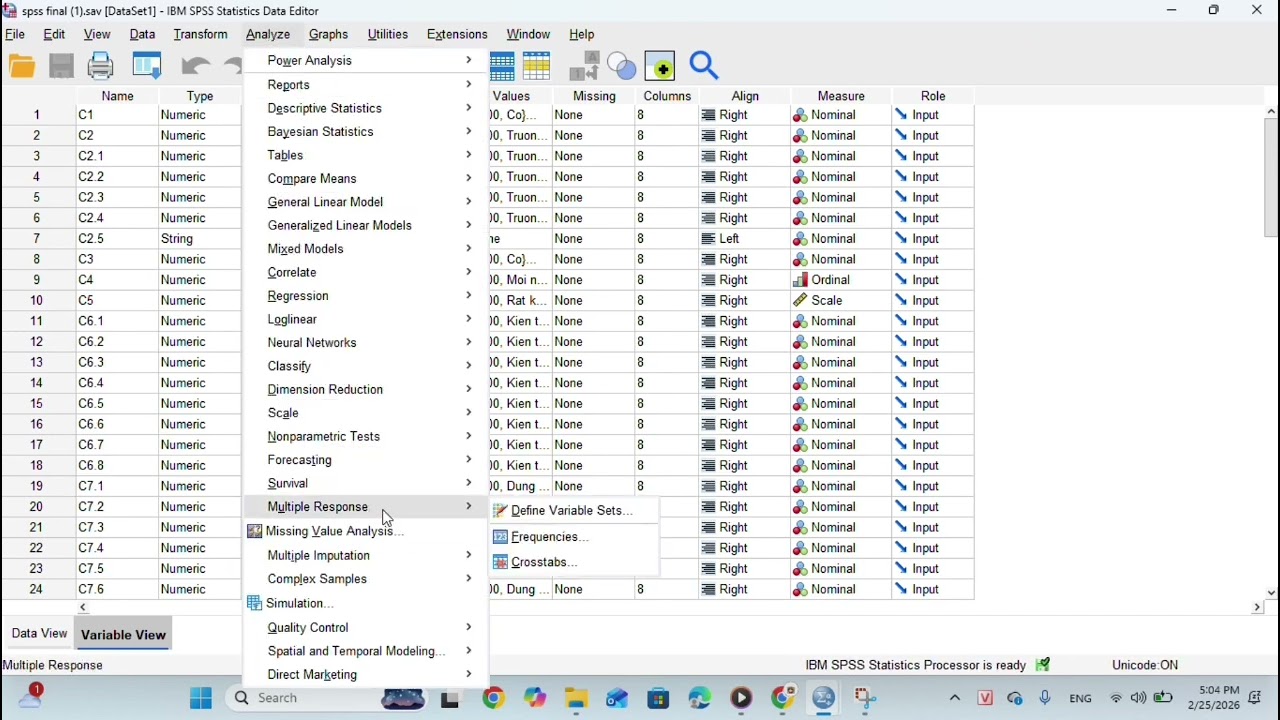The image size is (1280, 720).
Task: Expand the Bayesian Statistics submenu
Action: (x=366, y=132)
